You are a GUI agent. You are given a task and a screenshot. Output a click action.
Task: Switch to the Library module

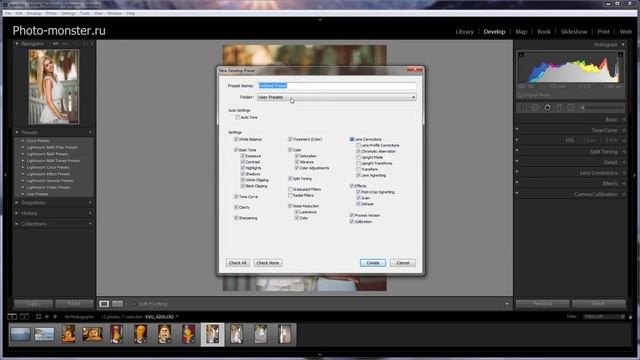click(x=464, y=32)
